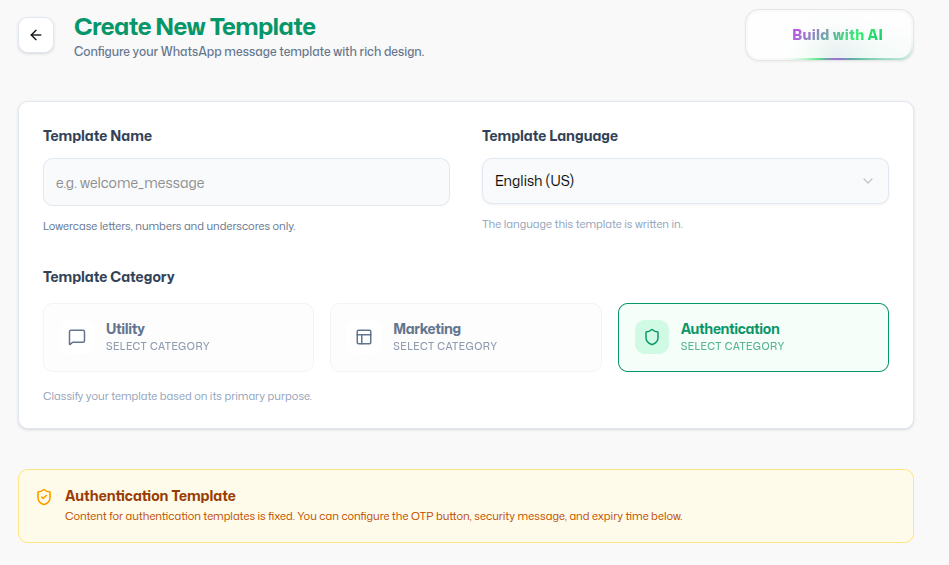Click the Authentication Template notice title
Screen dimensions: 949x565
coord(150,495)
